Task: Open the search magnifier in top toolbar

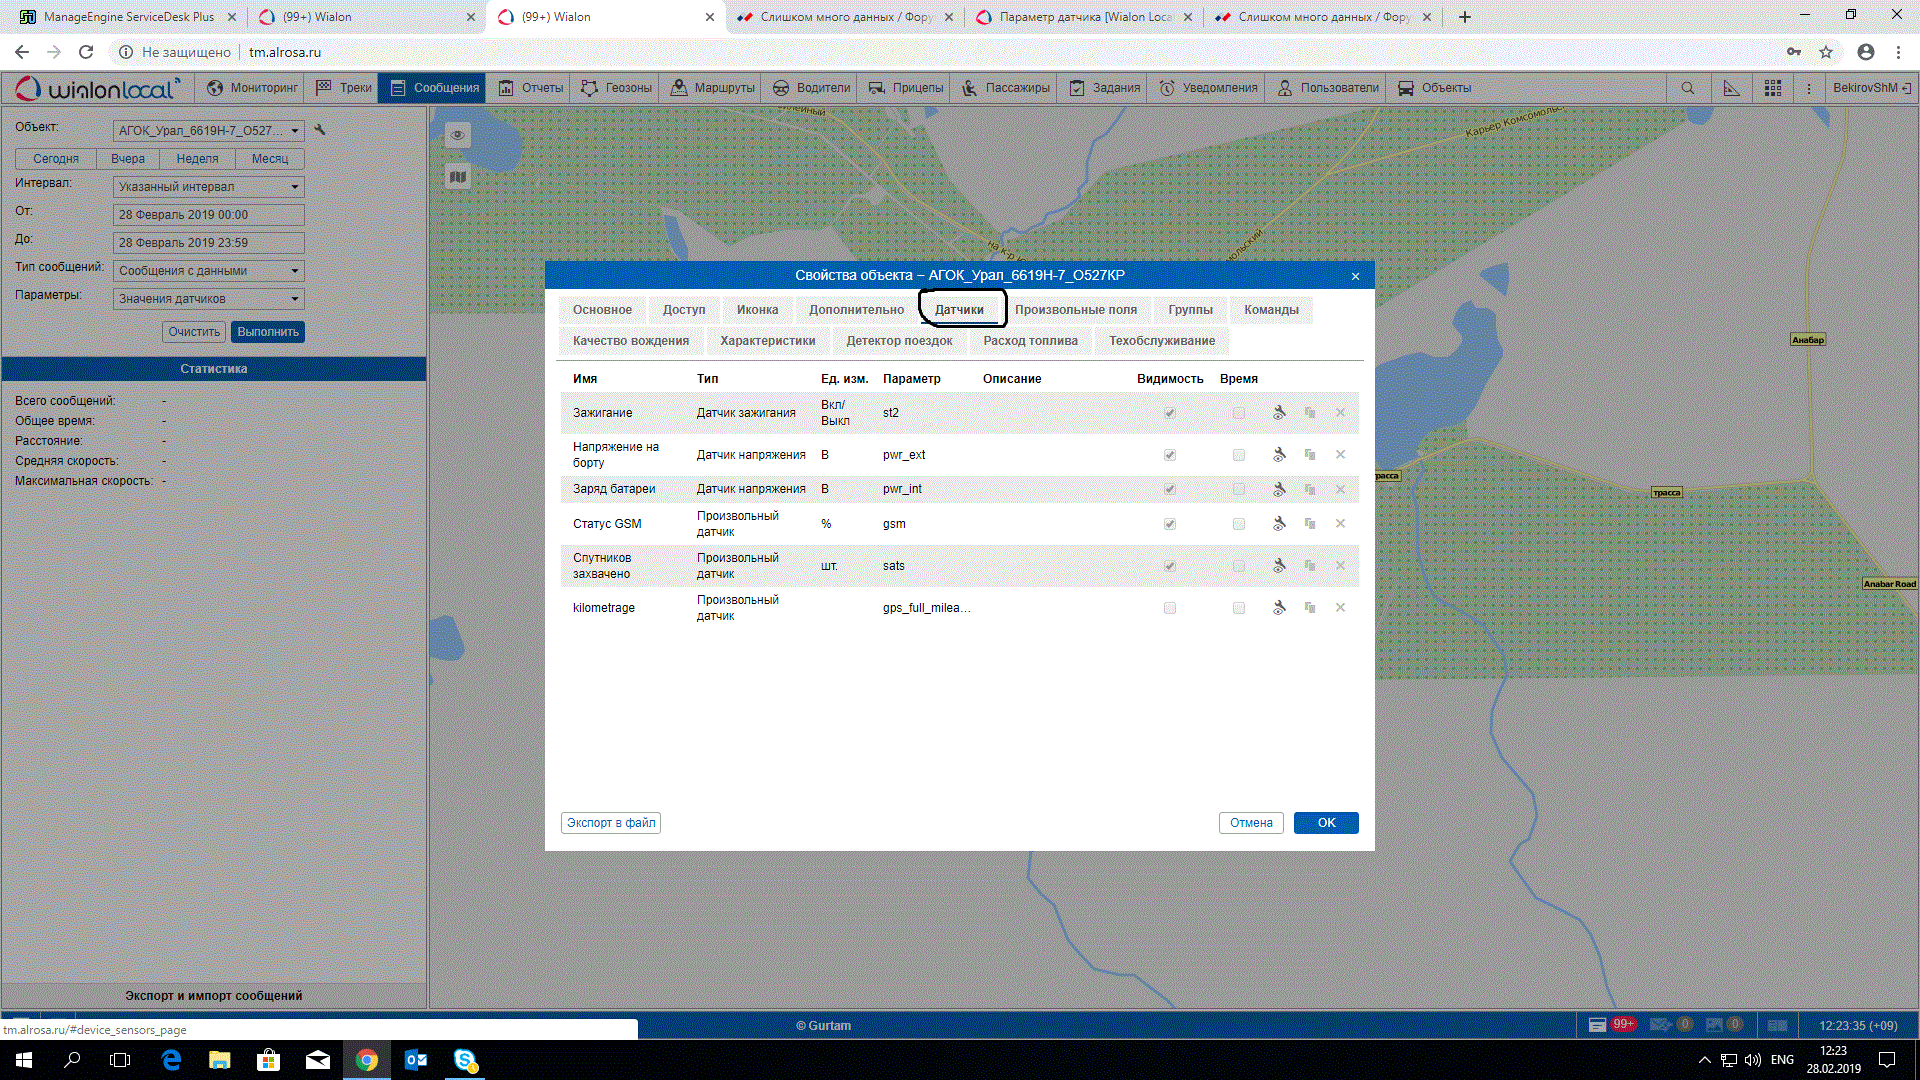Action: click(1688, 88)
